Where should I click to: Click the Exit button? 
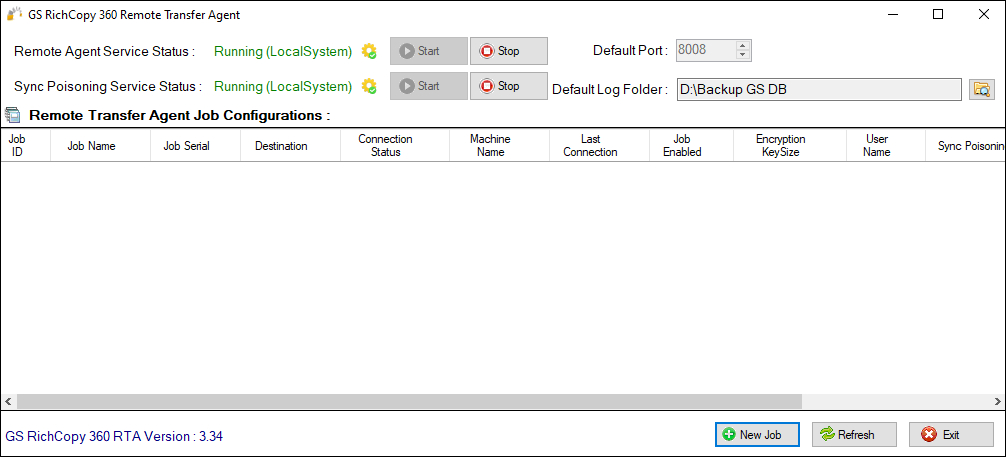tap(951, 435)
